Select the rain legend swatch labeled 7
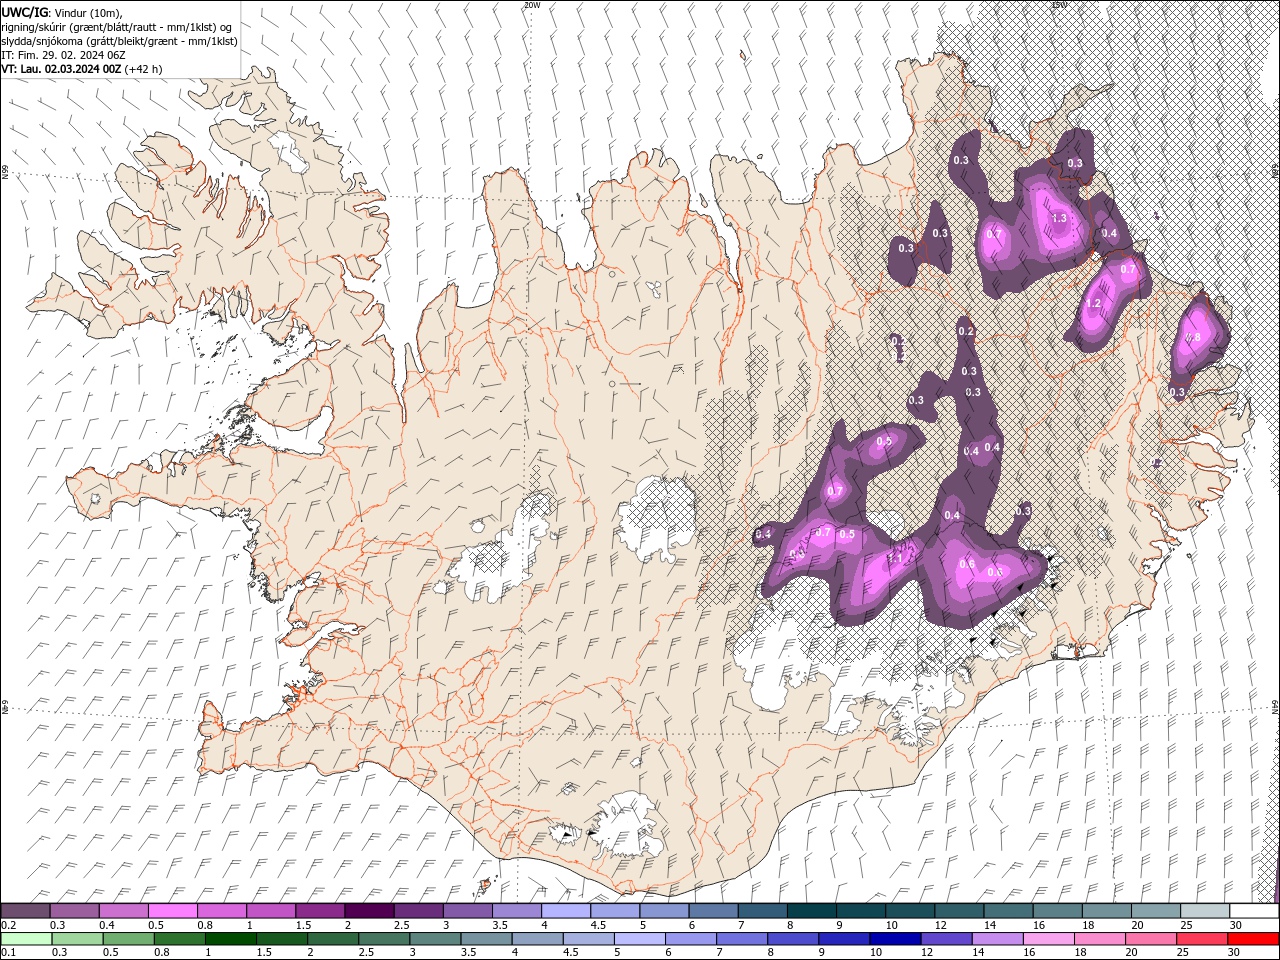This screenshot has height=960, width=1280. pyautogui.click(x=741, y=939)
